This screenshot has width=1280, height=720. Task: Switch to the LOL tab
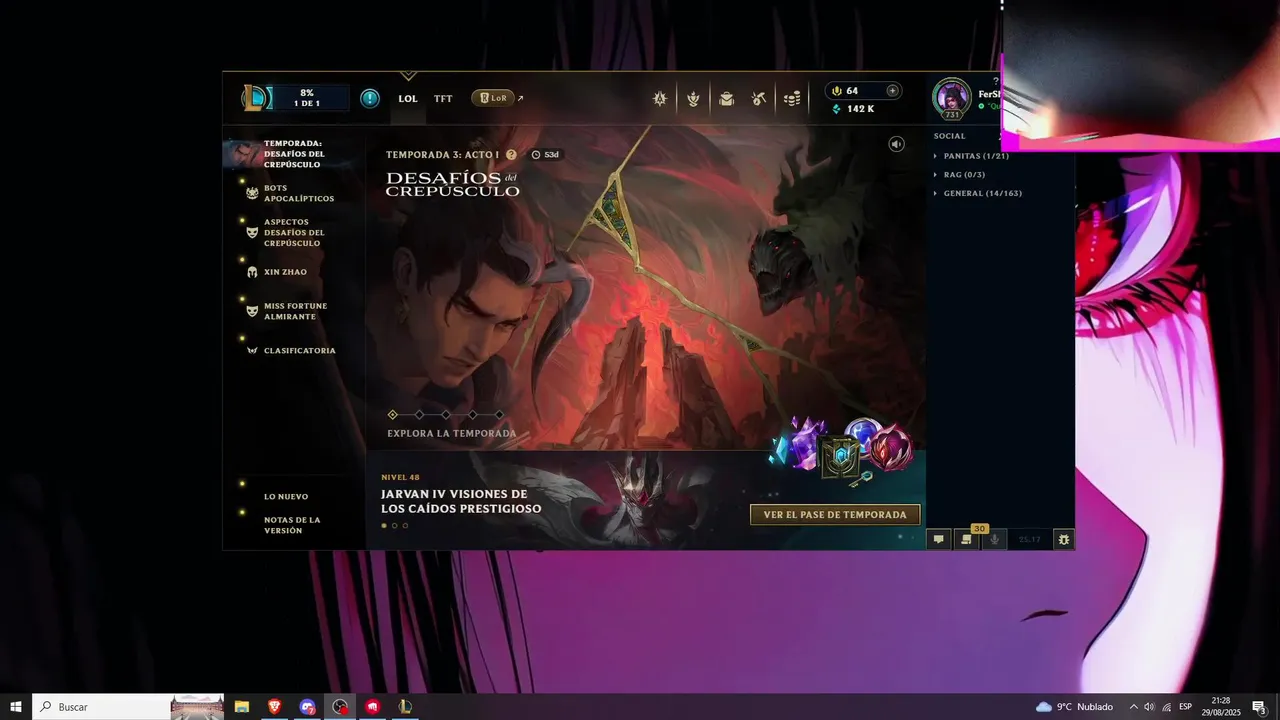point(408,98)
